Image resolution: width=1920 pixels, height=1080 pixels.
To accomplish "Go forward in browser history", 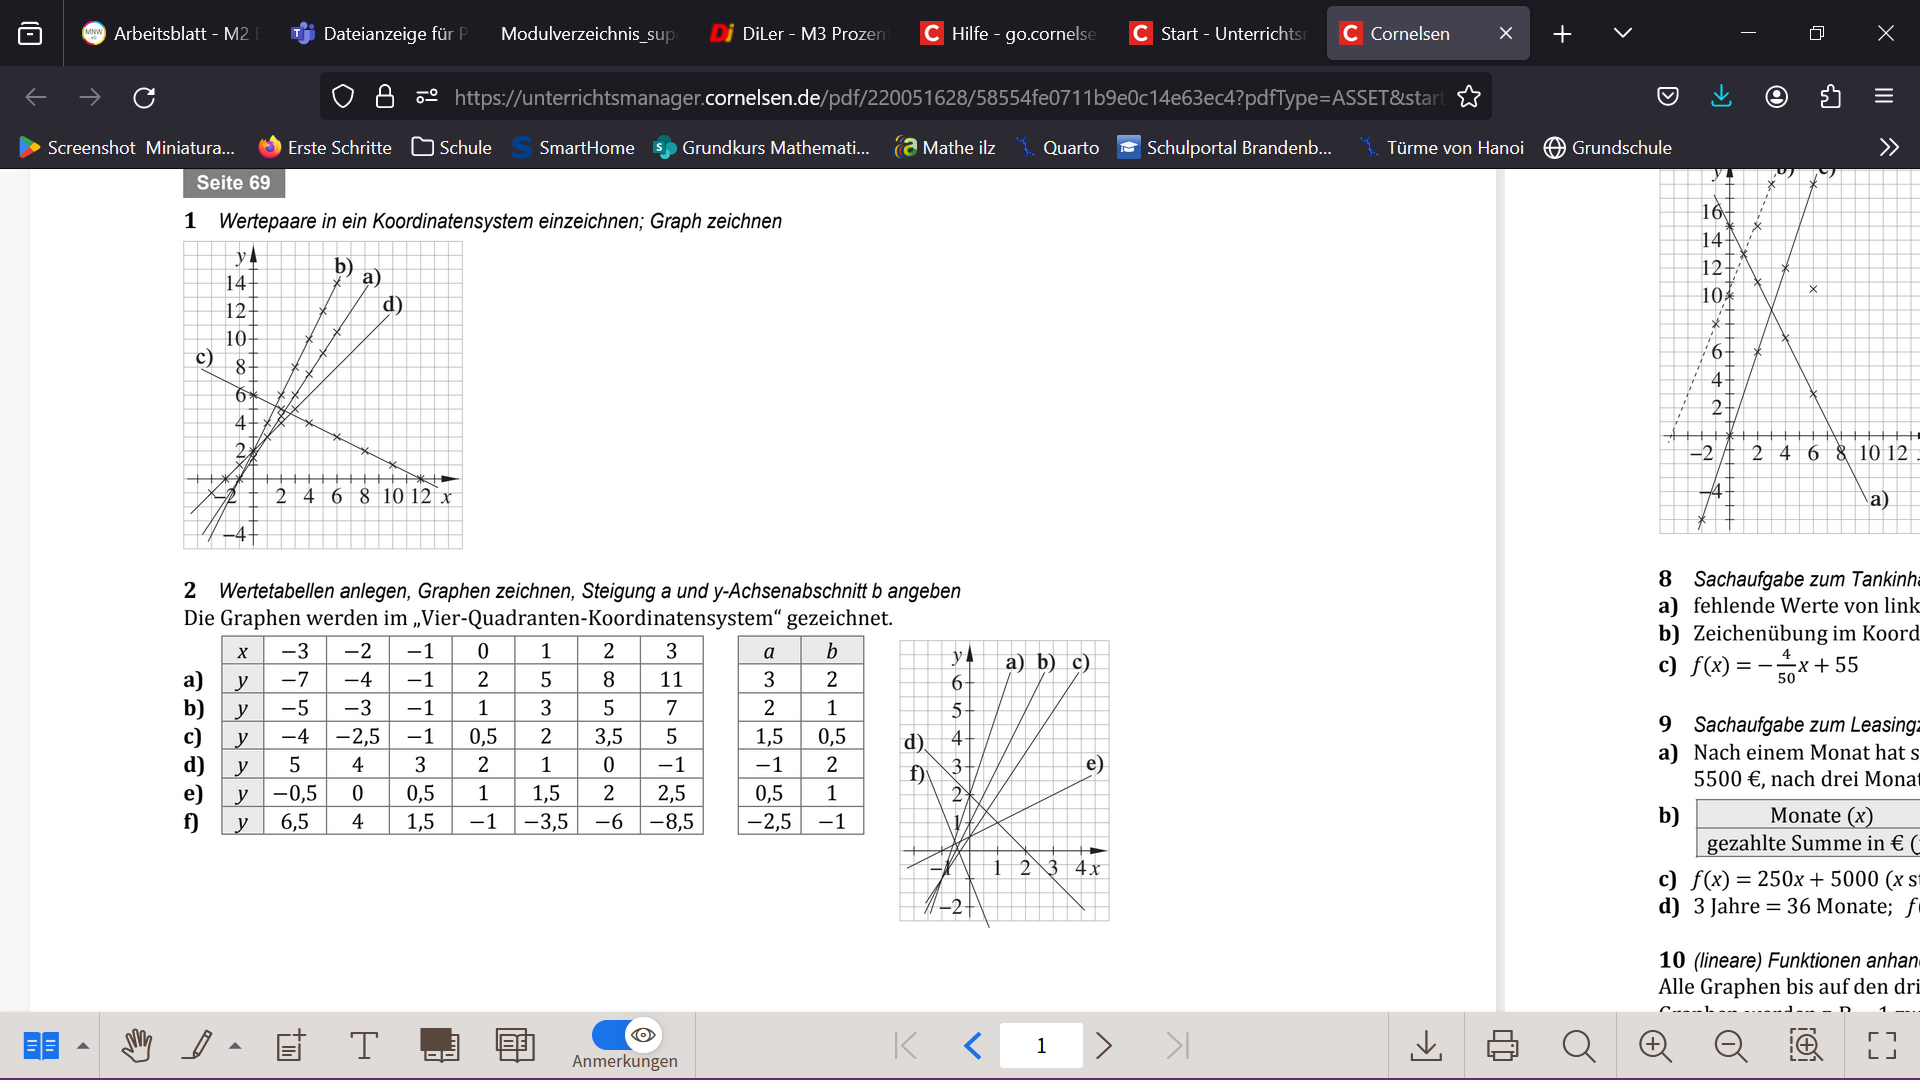I will 90,97.
